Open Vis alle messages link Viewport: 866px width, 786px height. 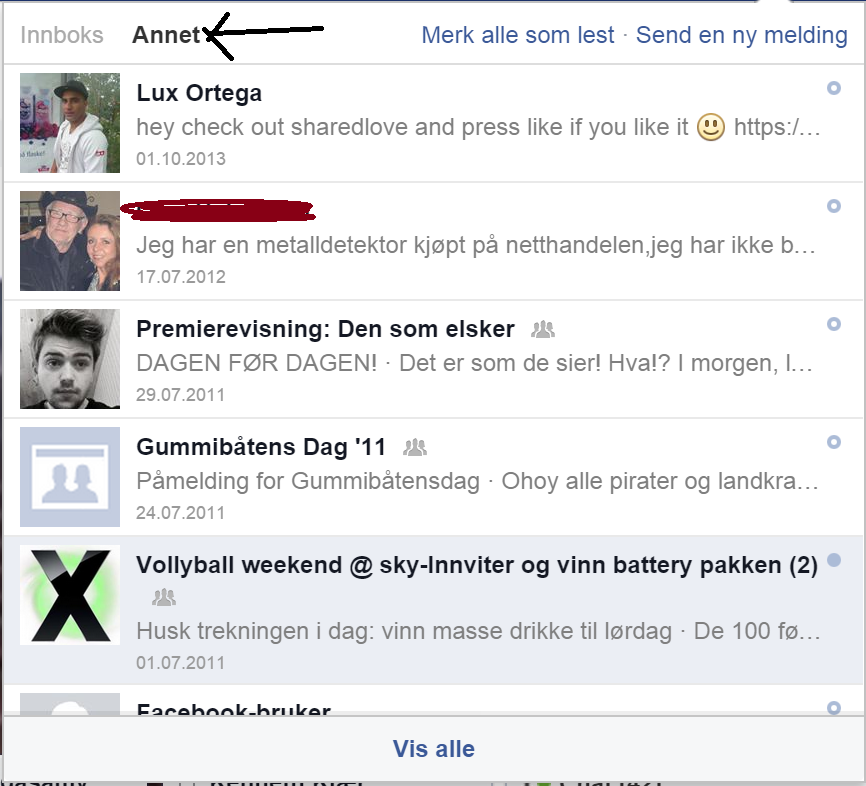[434, 749]
